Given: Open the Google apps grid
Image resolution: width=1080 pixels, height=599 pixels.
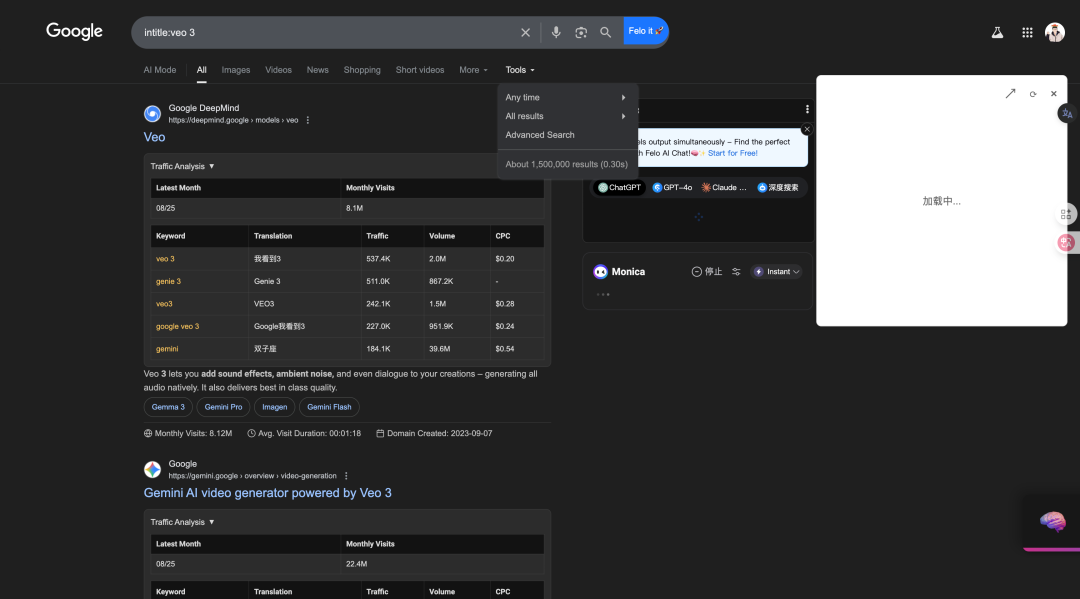Looking at the screenshot, I should 1027,32.
